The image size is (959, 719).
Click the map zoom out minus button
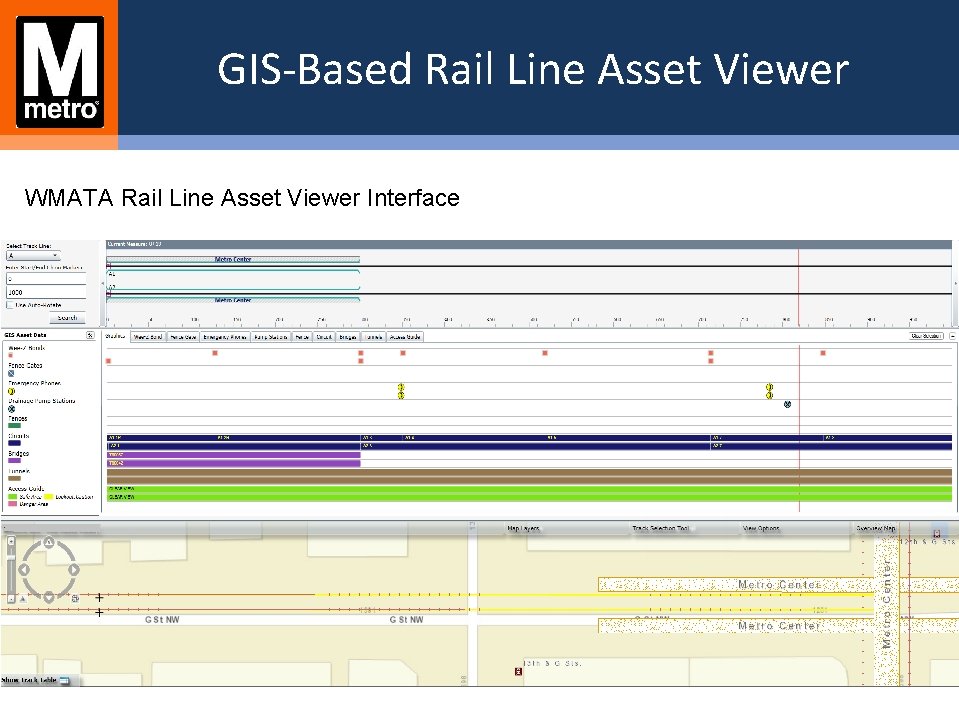pyautogui.click(x=11, y=599)
